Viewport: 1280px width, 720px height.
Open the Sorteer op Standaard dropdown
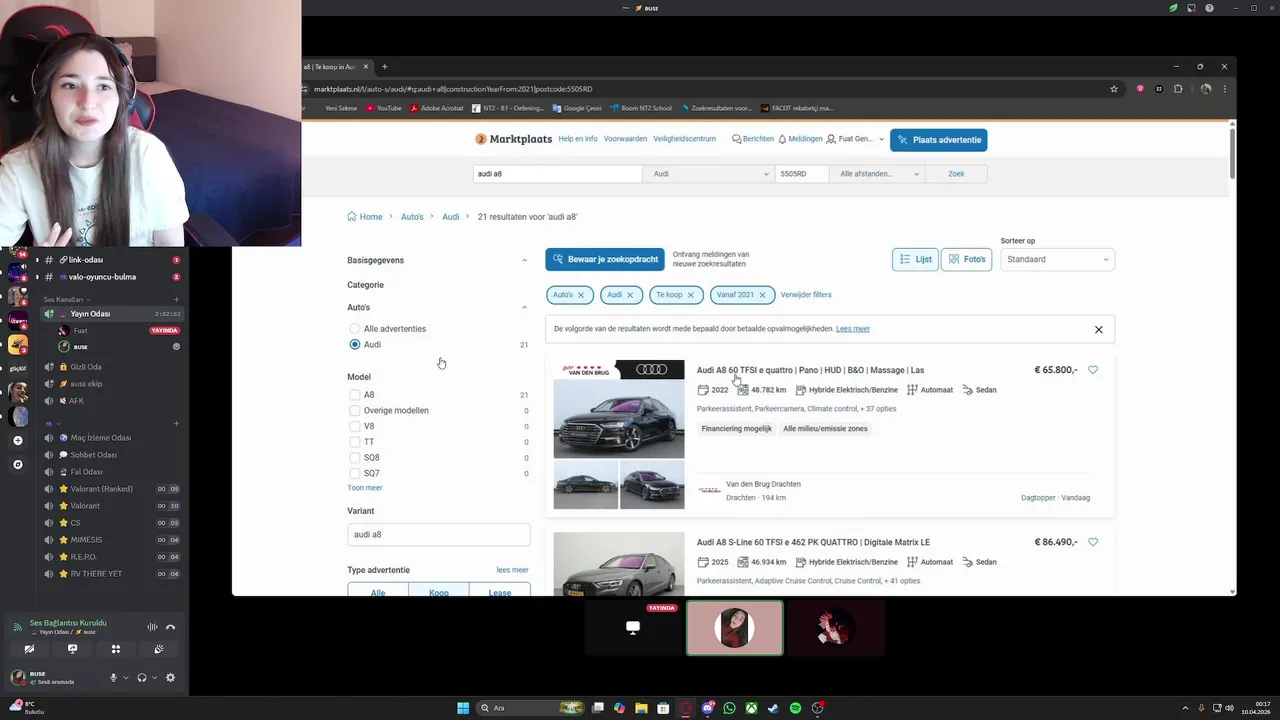pyautogui.click(x=1057, y=259)
